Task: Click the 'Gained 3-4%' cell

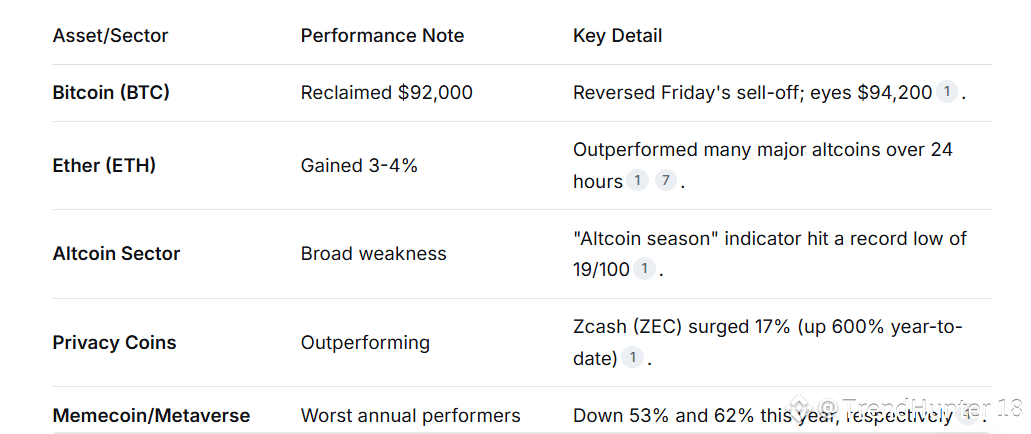Action: tap(359, 166)
